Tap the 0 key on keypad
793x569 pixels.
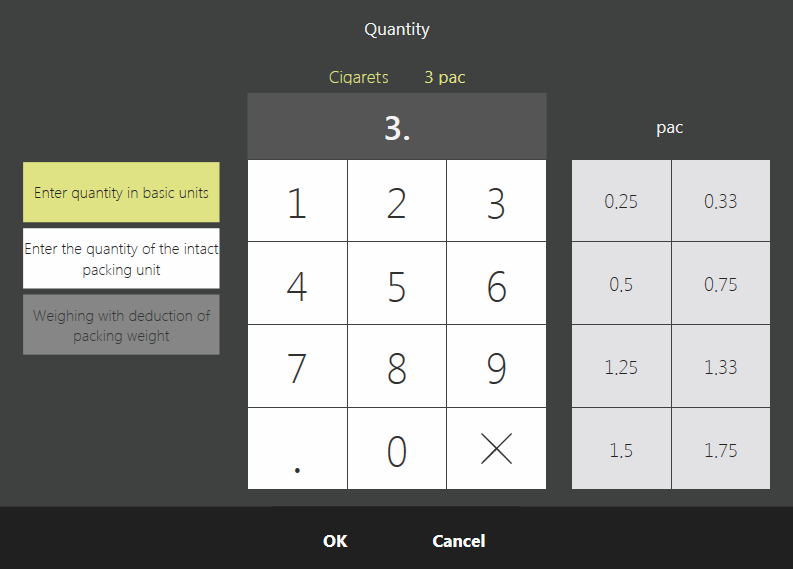point(397,450)
